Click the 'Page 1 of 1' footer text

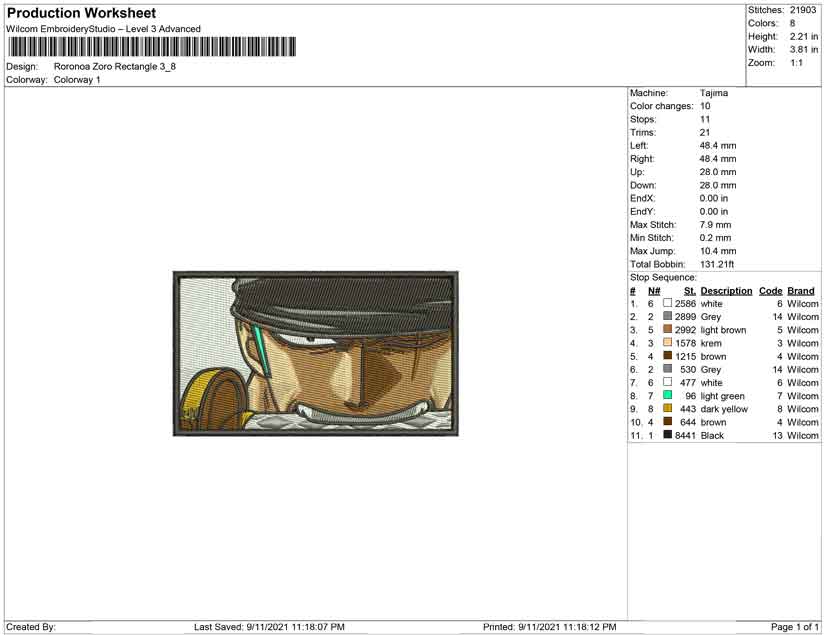point(795,627)
